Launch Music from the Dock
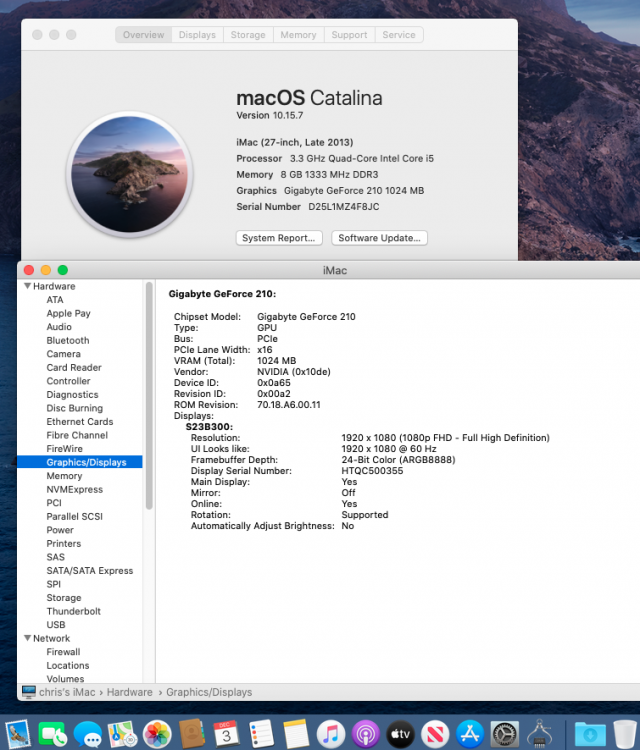The height and width of the screenshot is (750, 640). click(331, 734)
